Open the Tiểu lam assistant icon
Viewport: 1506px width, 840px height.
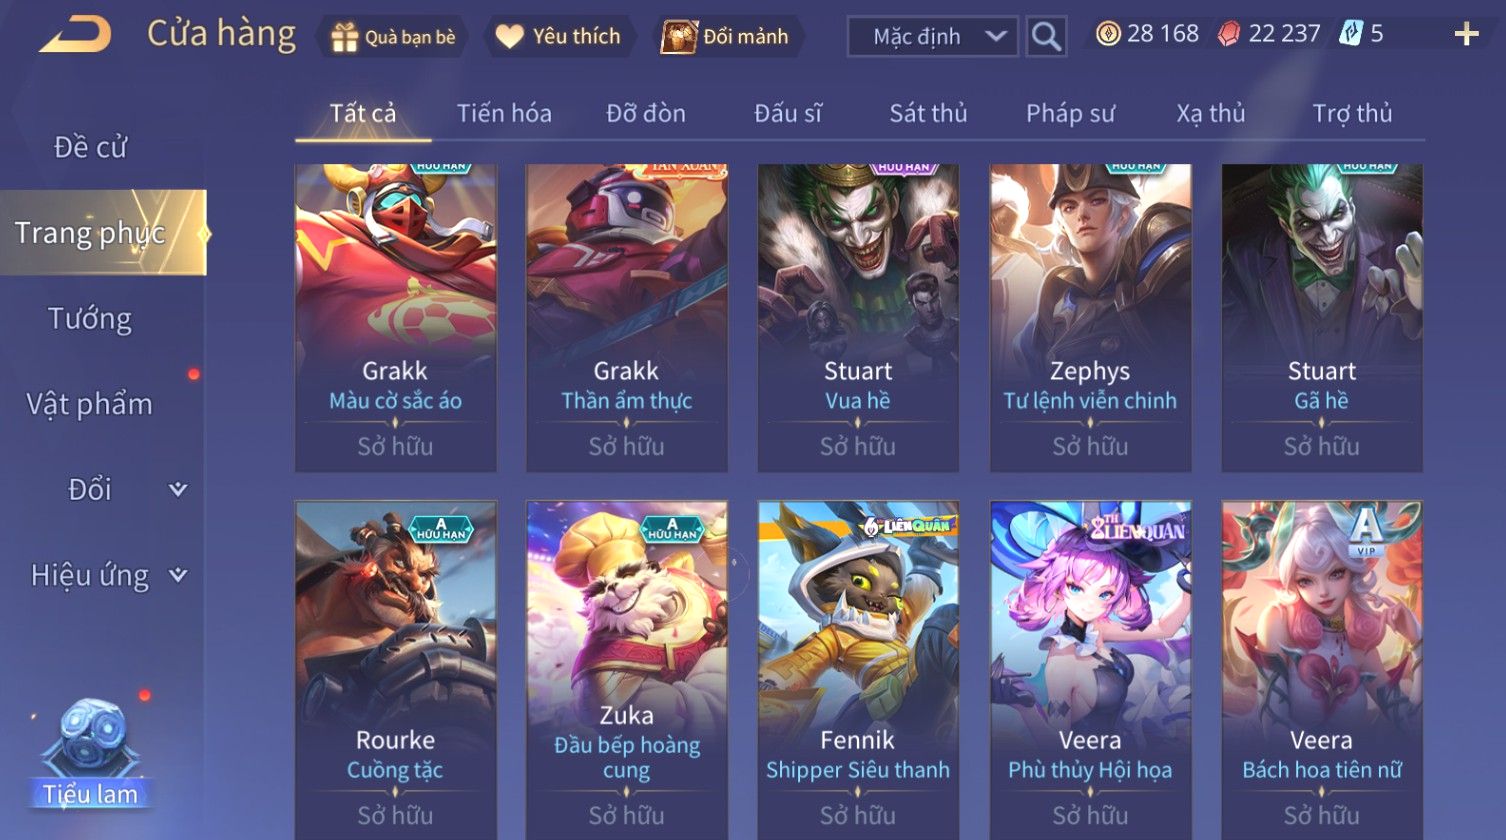point(91,754)
